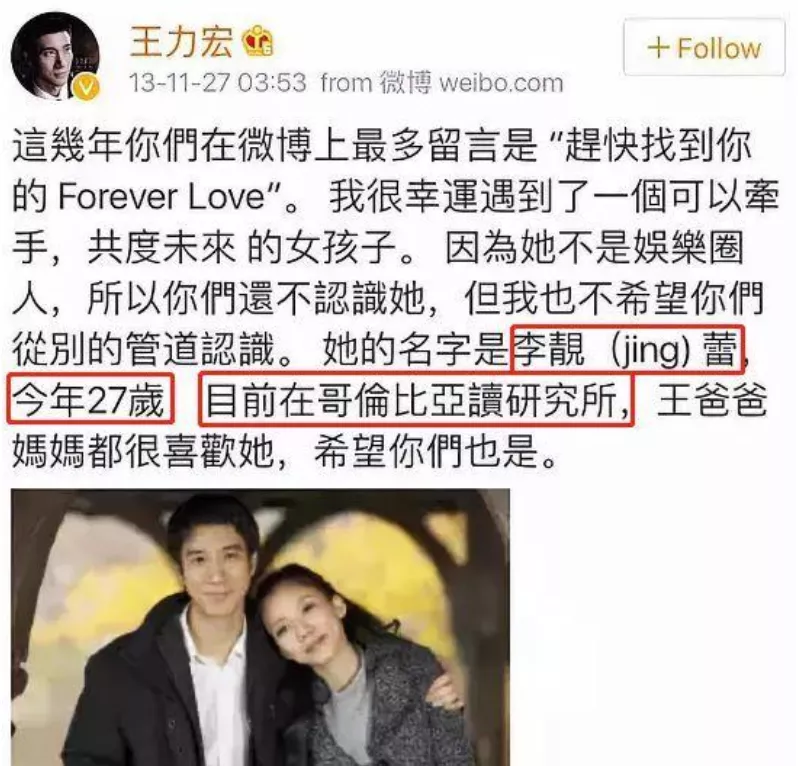The image size is (798, 766).
Task: Click the text 王爸爸 in the post
Action: 711,400
